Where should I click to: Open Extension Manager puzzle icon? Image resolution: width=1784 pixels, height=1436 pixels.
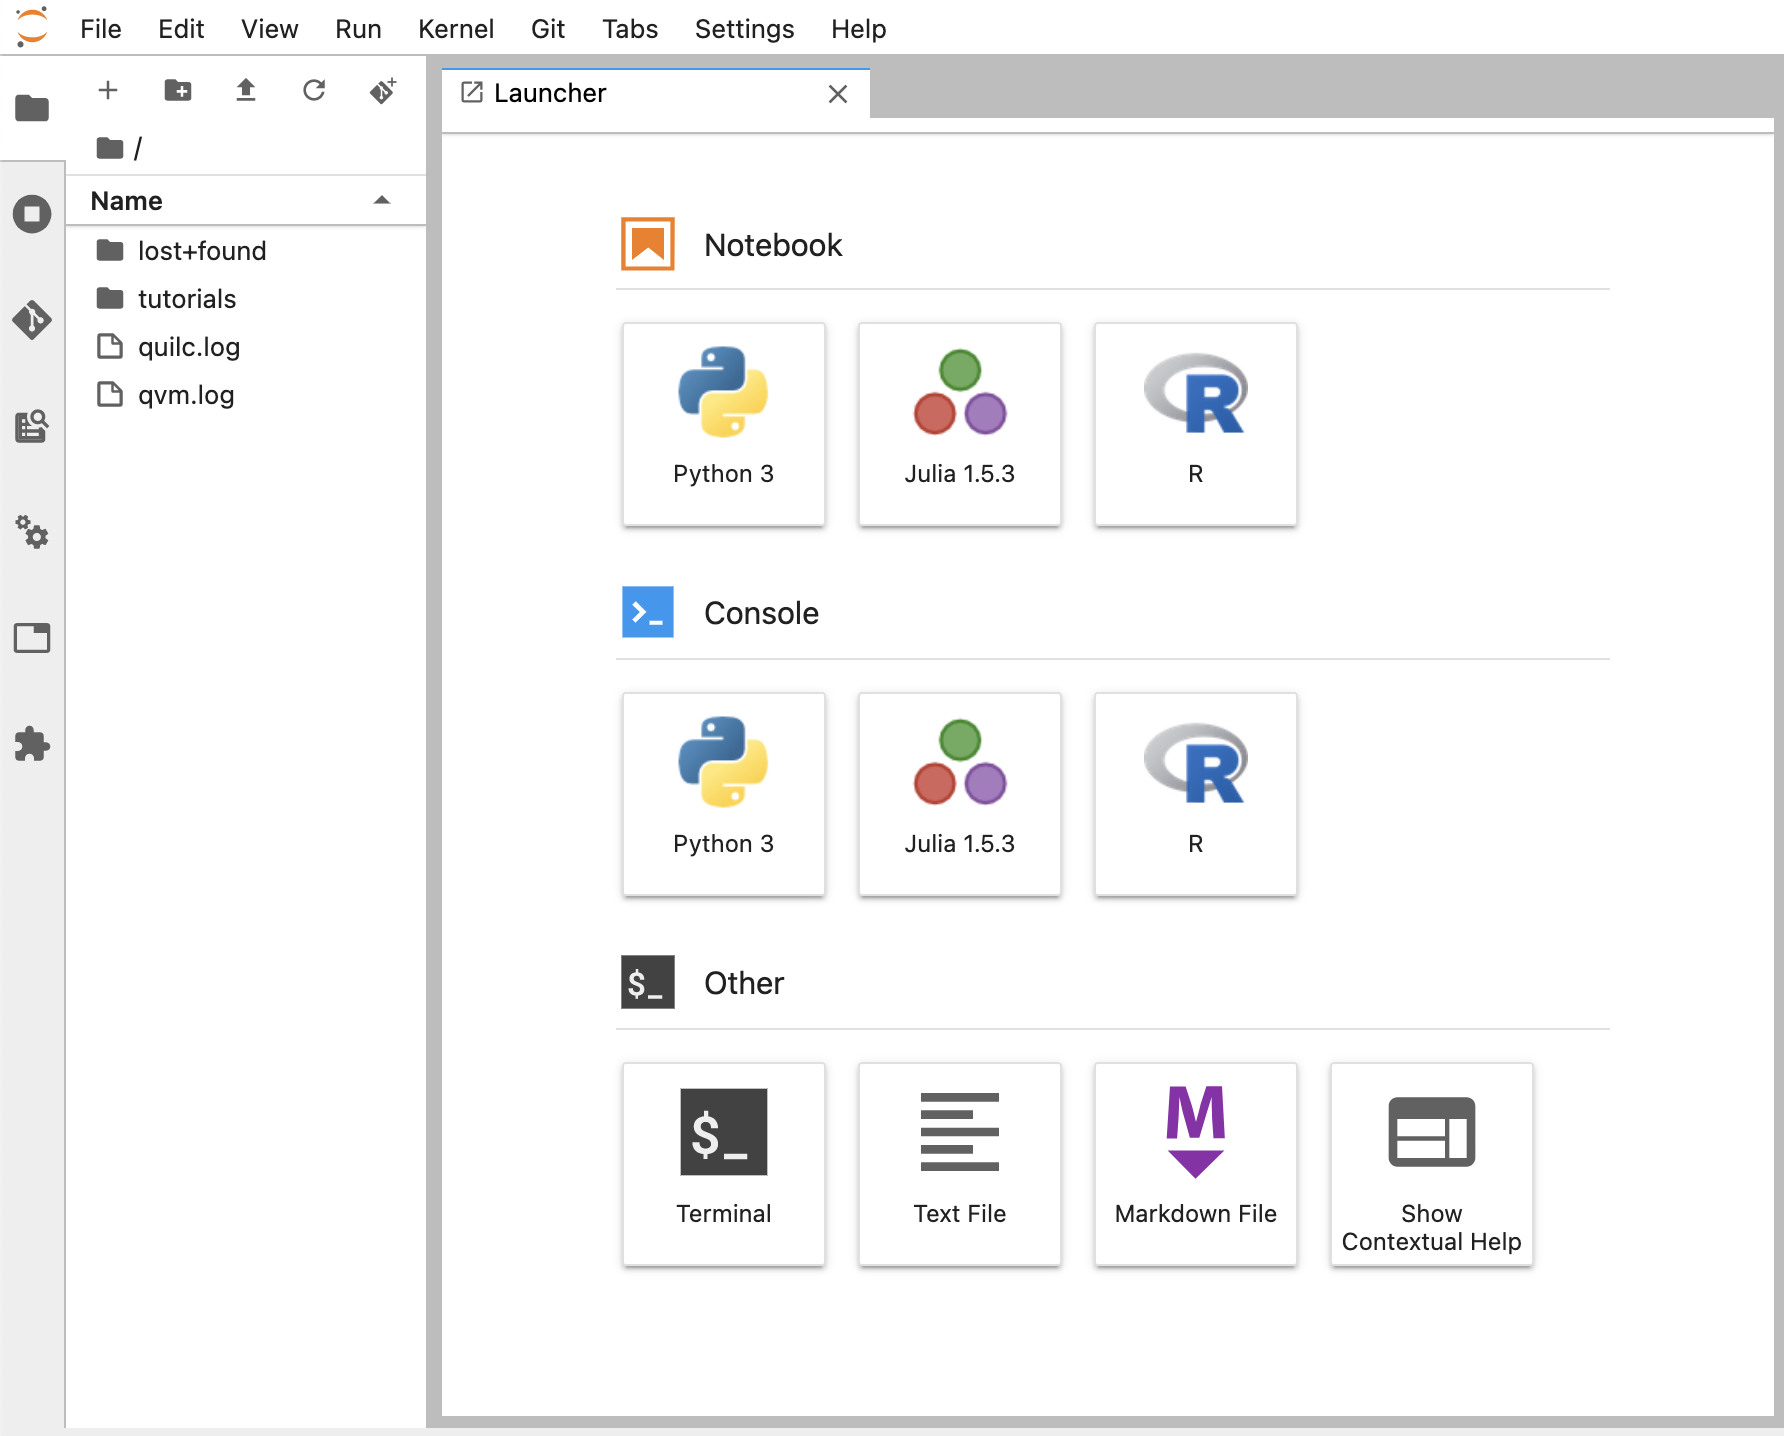tap(32, 744)
